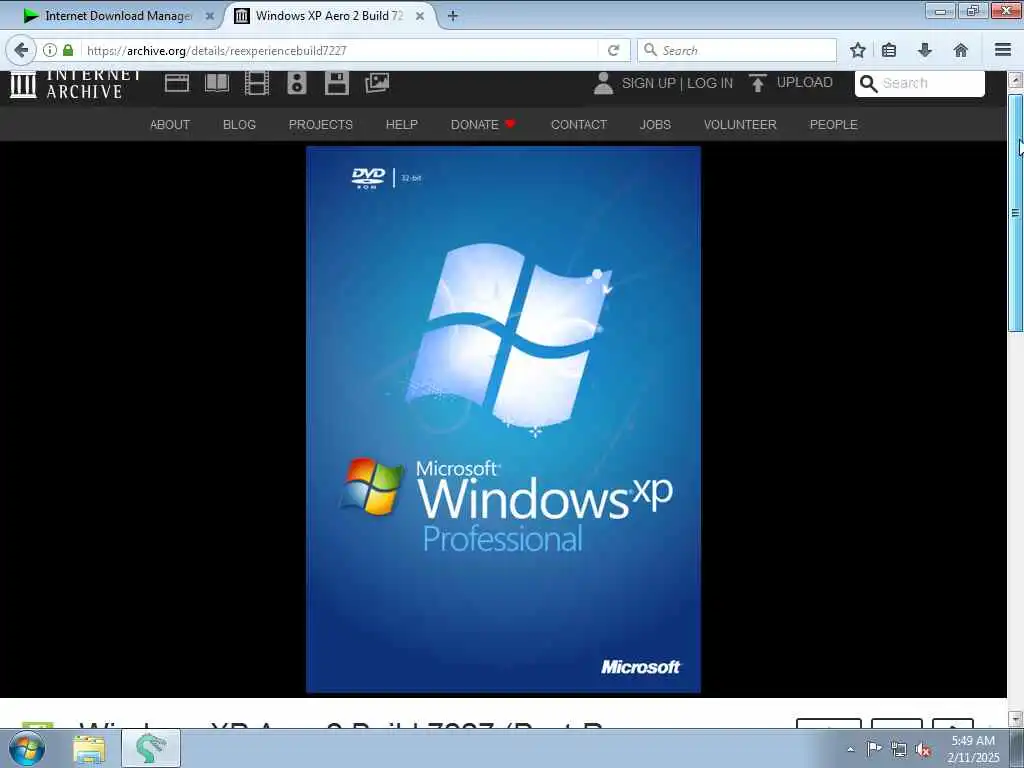Activate the dragon browser taskbar button
This screenshot has width=1024, height=768.
tap(151, 748)
